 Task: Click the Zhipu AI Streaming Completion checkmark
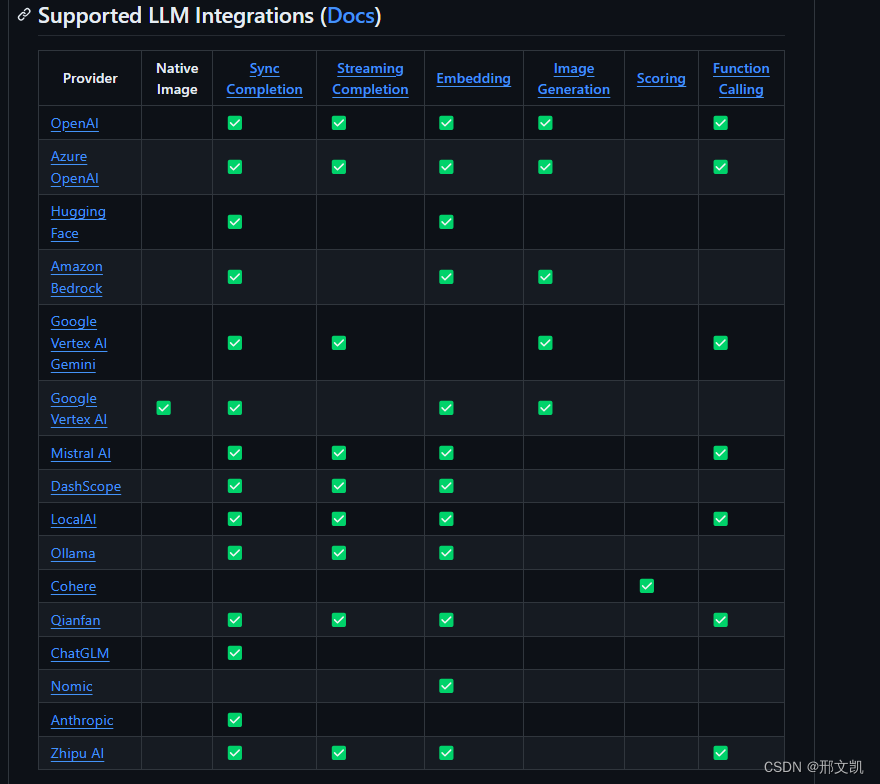coord(339,753)
